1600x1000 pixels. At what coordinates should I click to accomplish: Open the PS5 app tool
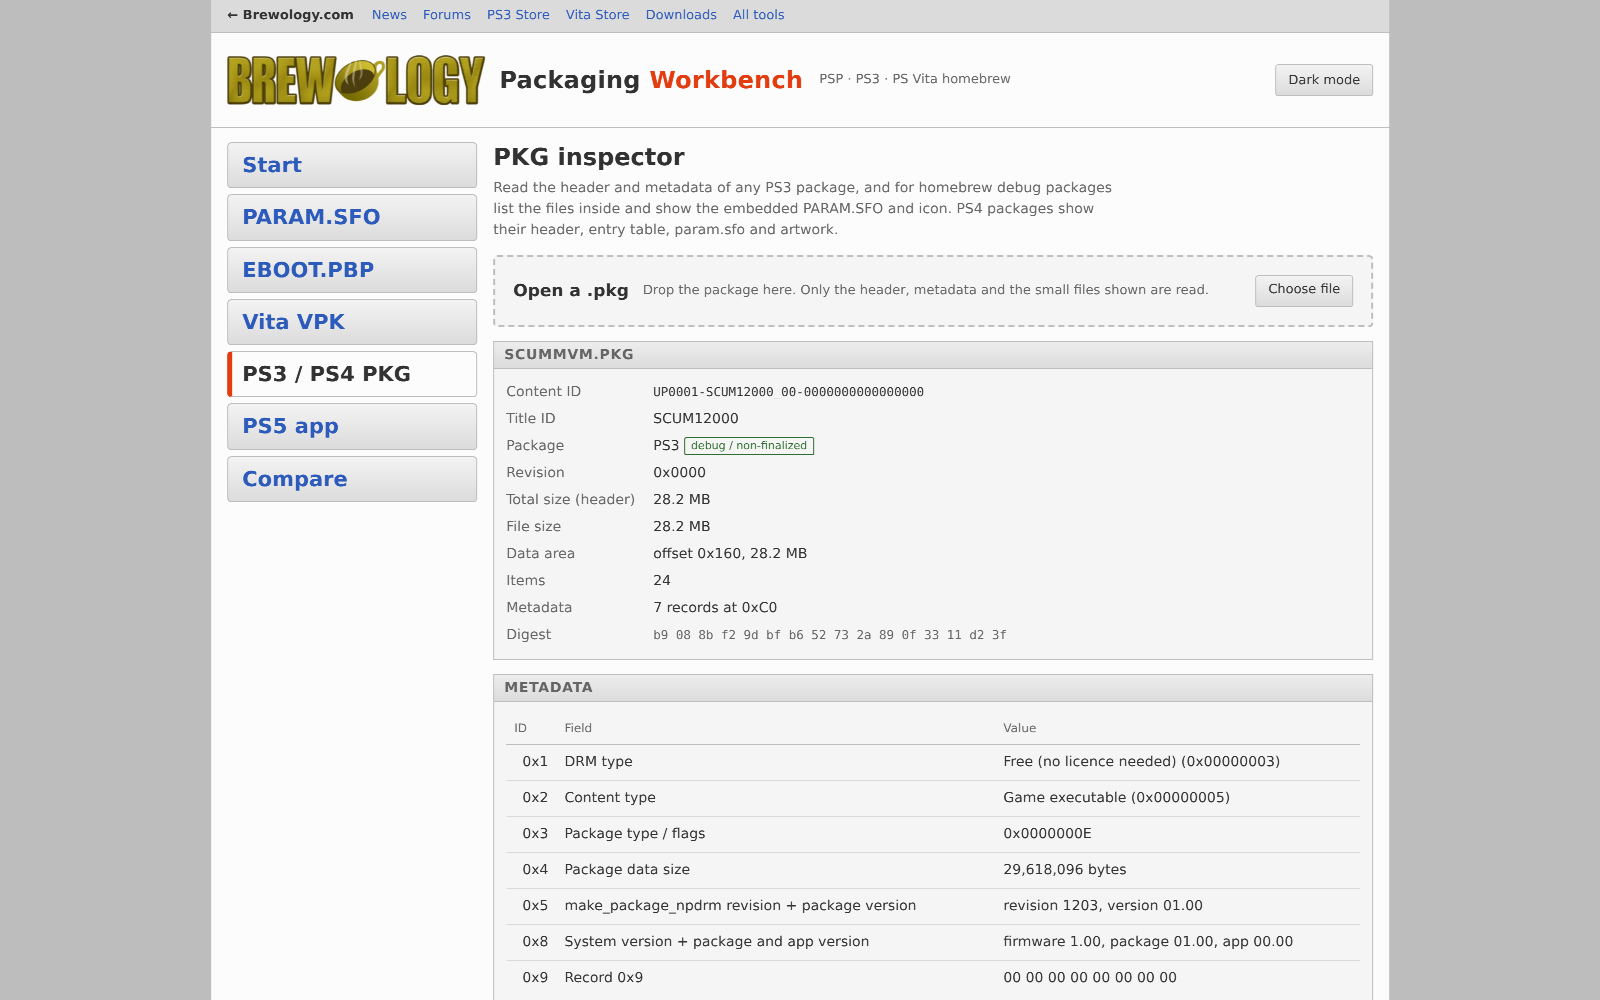click(x=352, y=426)
